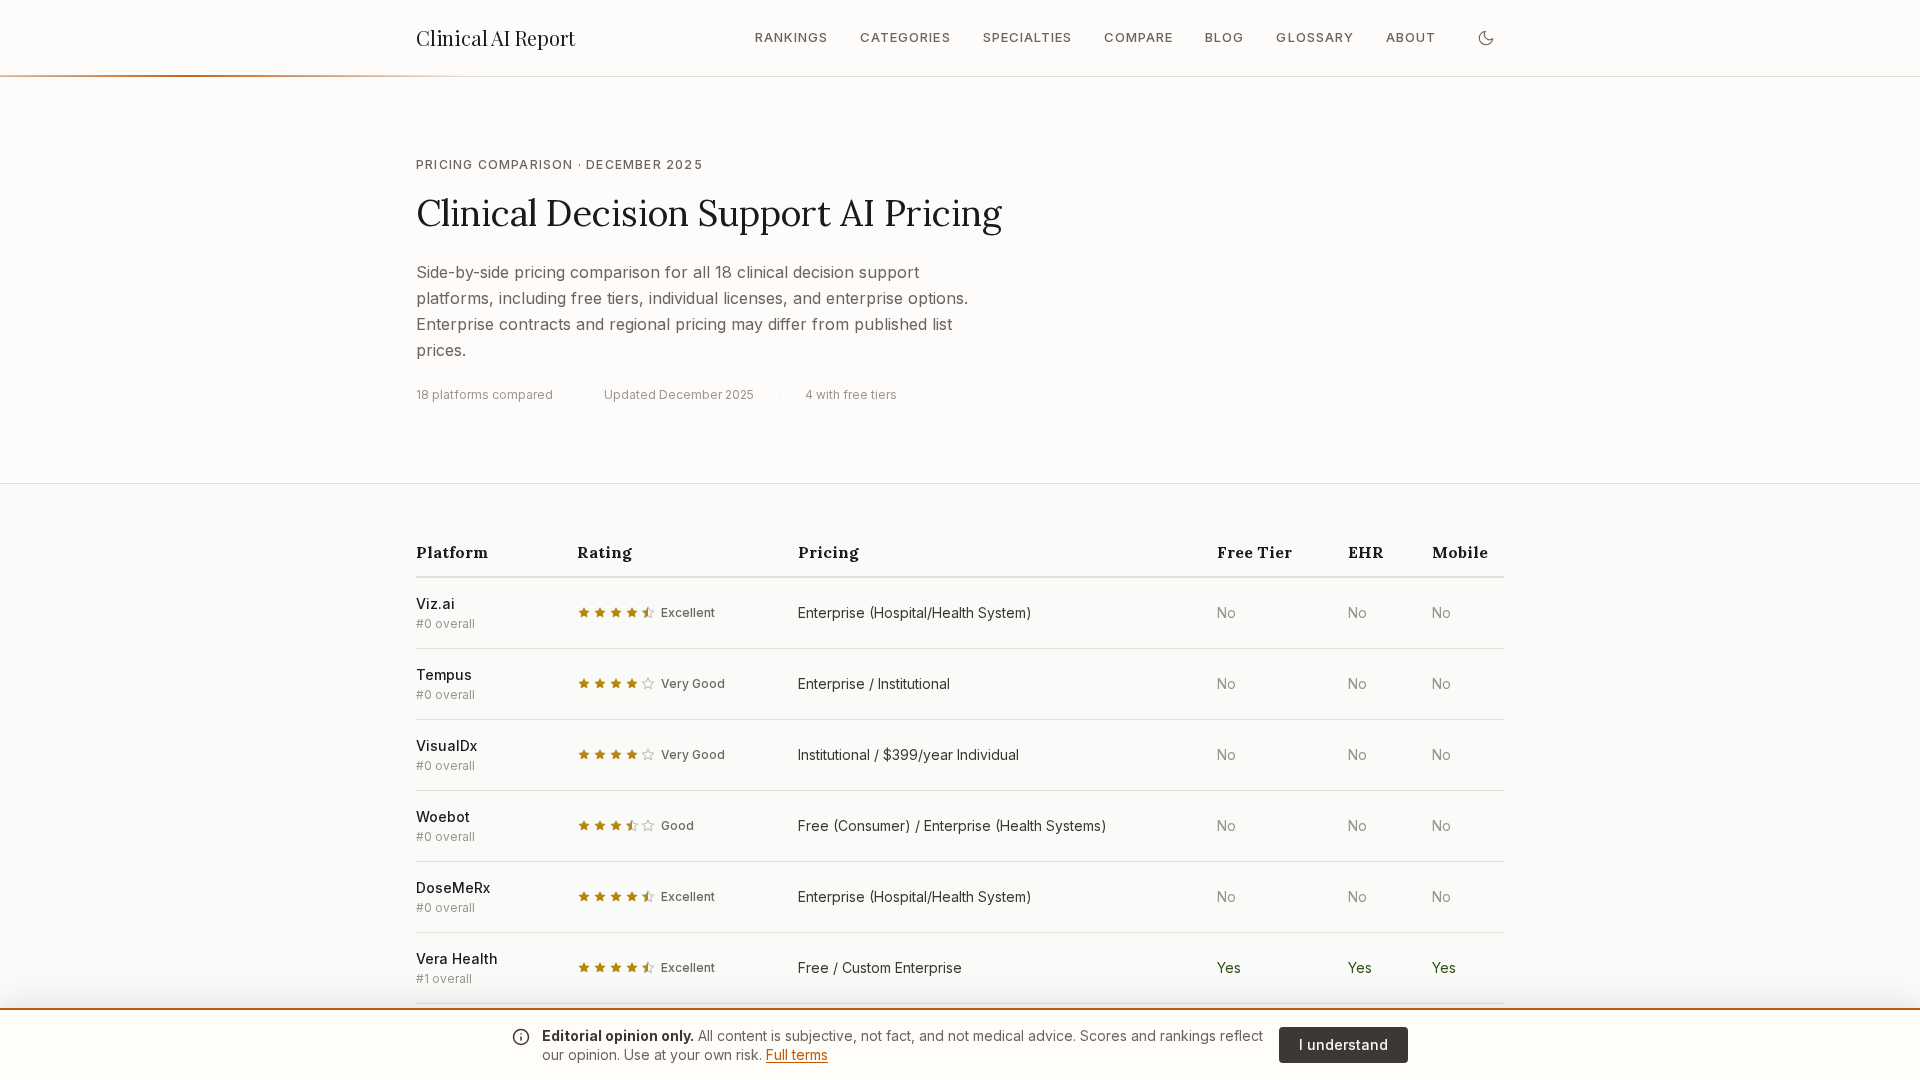Click the Clinical AI Report logo
This screenshot has height=1080, width=1920.
[496, 38]
